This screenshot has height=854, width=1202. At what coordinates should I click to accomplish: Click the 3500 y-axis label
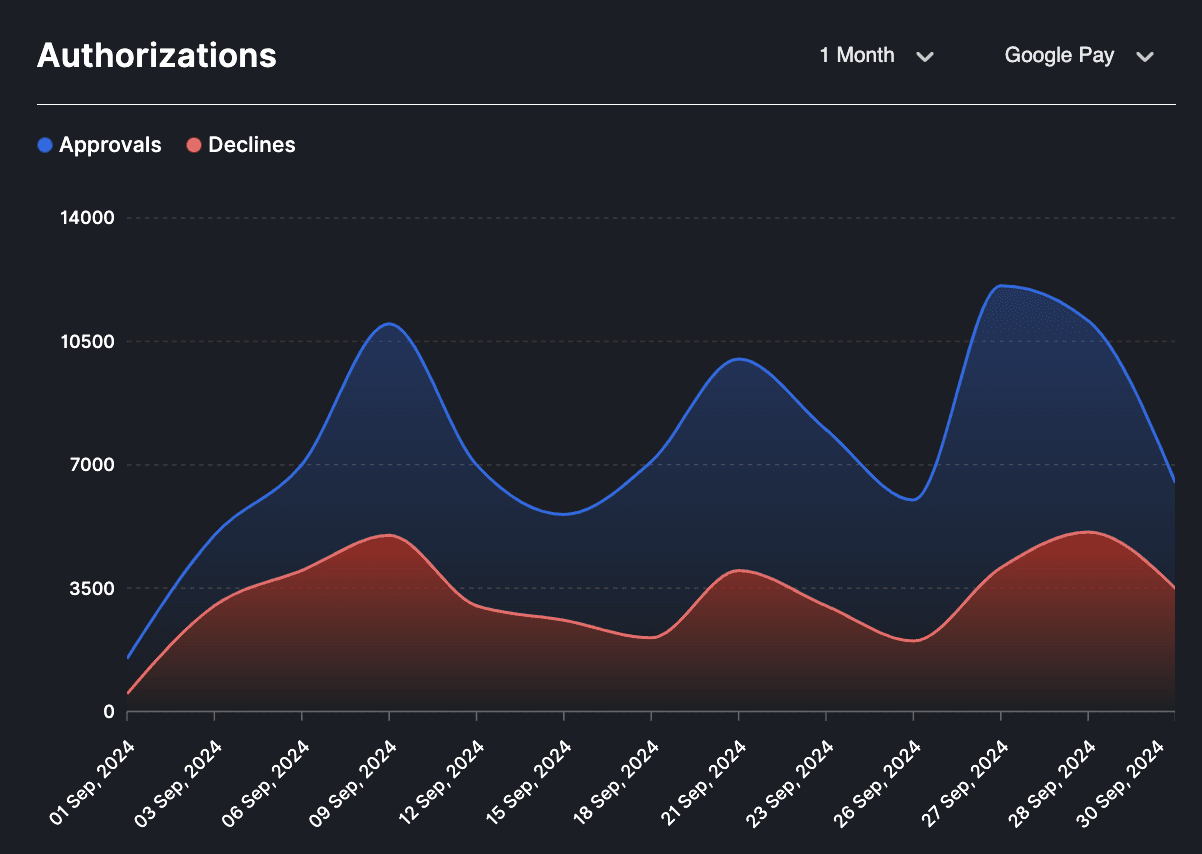pyautogui.click(x=93, y=588)
